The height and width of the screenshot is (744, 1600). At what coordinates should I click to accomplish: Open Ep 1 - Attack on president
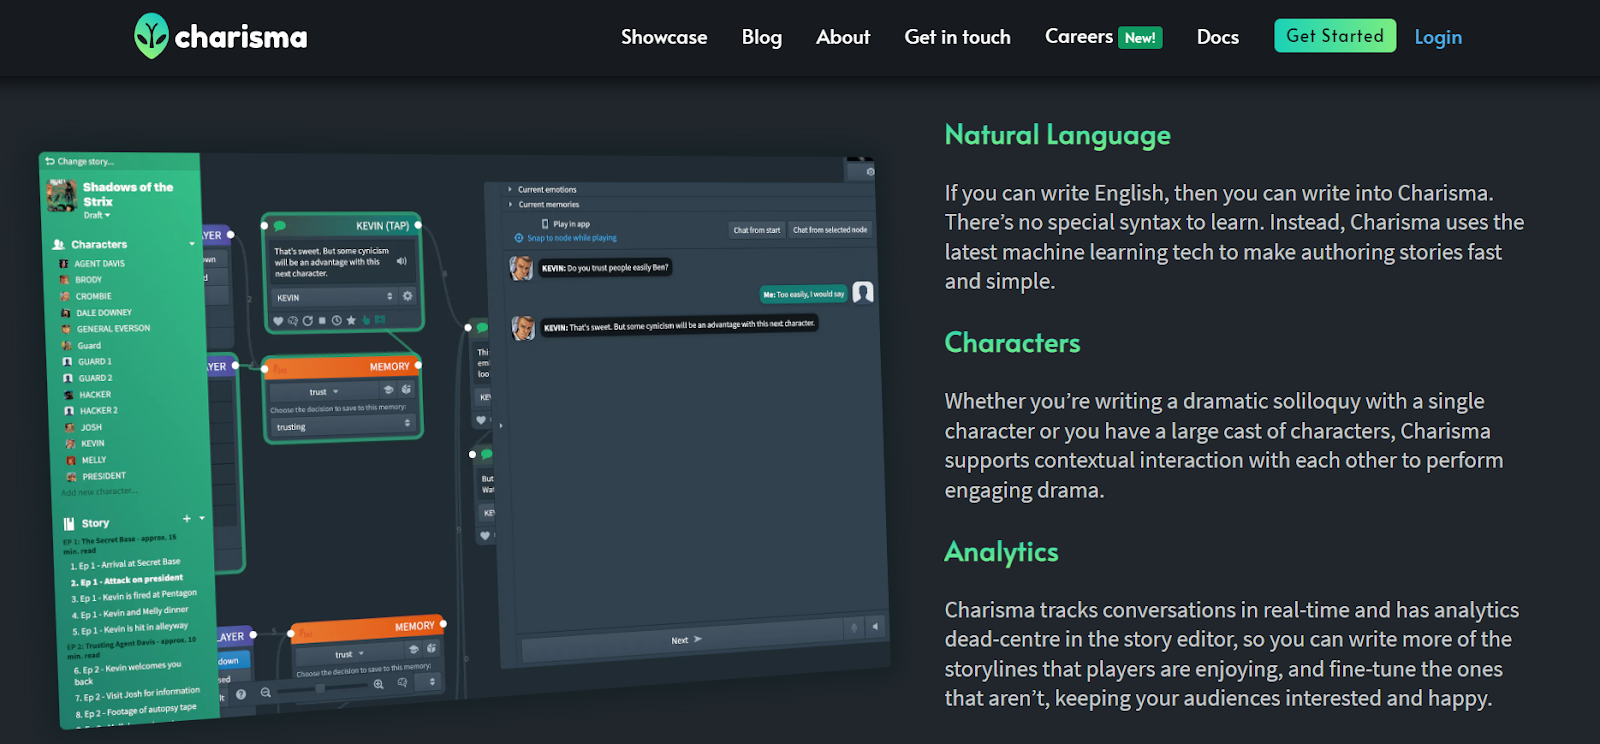[127, 580]
